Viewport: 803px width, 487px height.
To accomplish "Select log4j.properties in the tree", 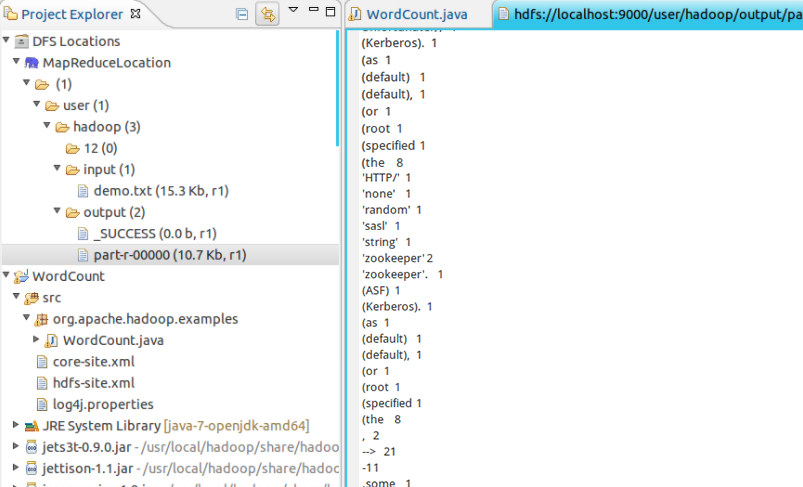I will pos(103,405).
